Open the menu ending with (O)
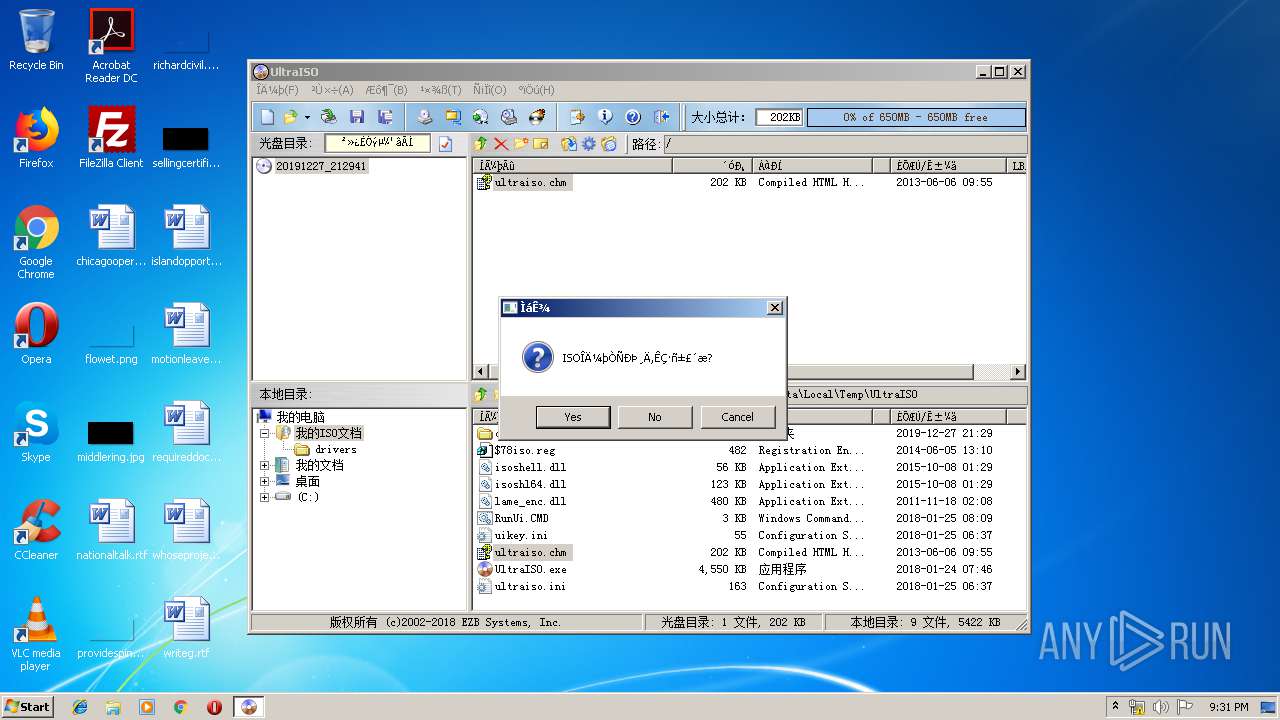The width and height of the screenshot is (1280, 720). tap(490, 90)
